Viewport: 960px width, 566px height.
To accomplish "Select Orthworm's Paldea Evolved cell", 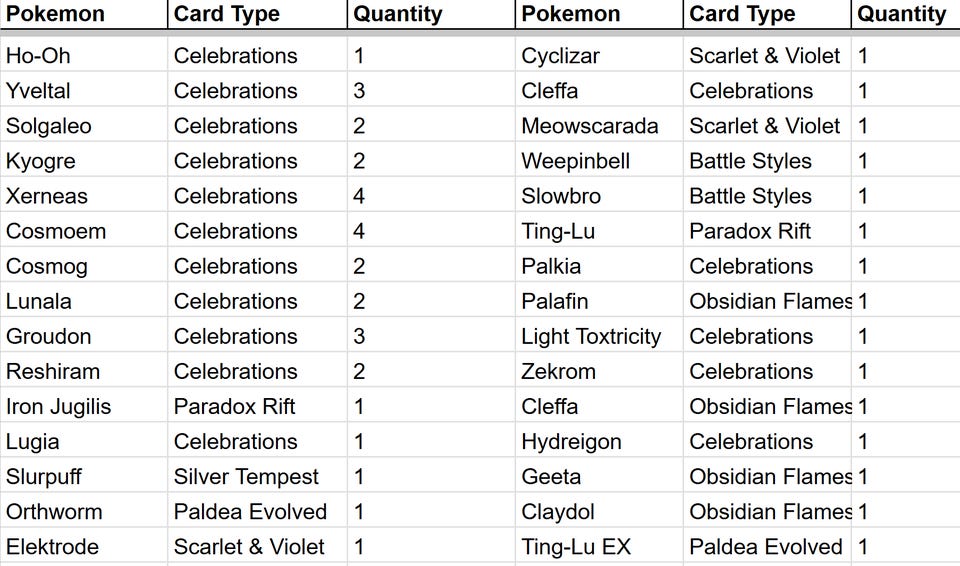I will point(250,512).
